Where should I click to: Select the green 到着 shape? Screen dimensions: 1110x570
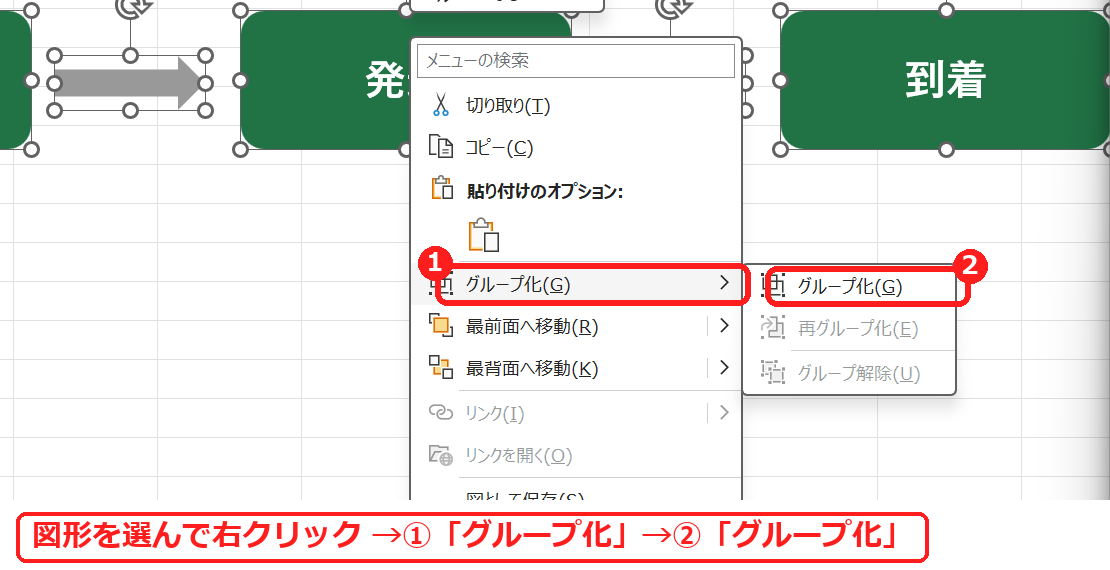(945, 79)
